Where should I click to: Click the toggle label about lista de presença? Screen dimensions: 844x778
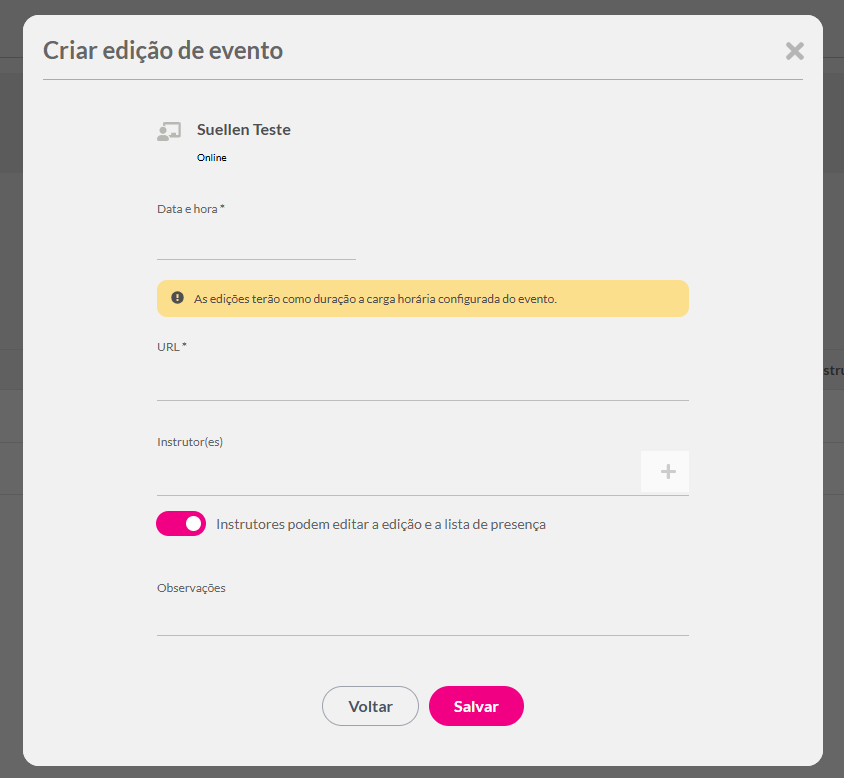coord(381,524)
